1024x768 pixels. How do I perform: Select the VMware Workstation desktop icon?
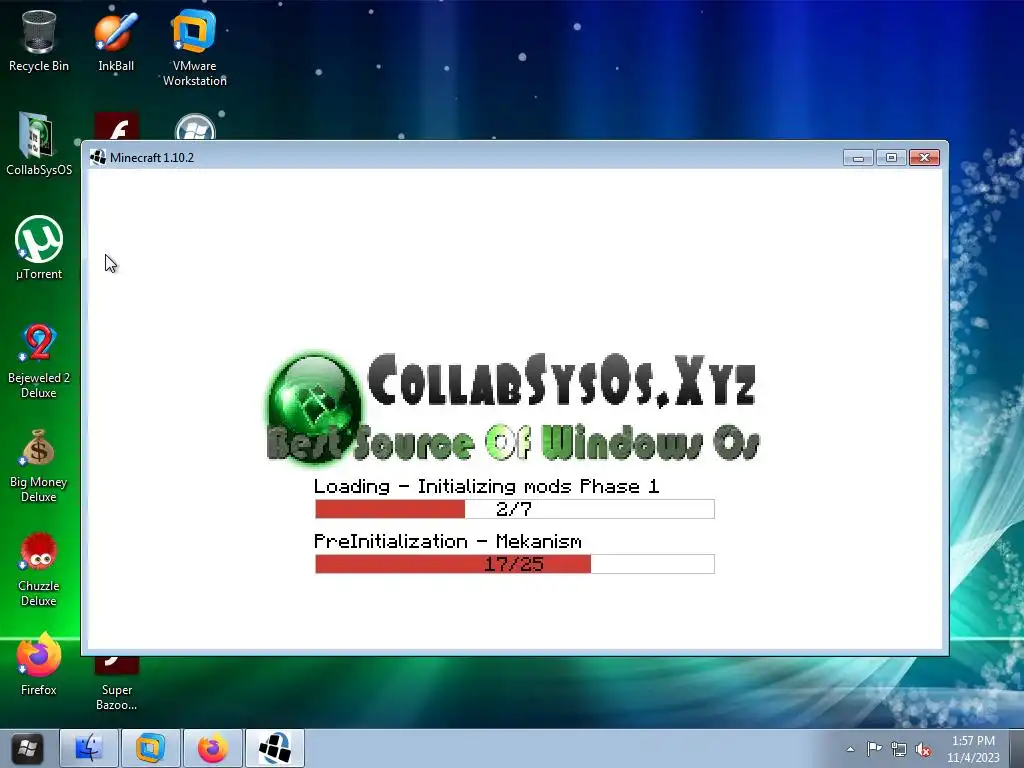(x=195, y=48)
